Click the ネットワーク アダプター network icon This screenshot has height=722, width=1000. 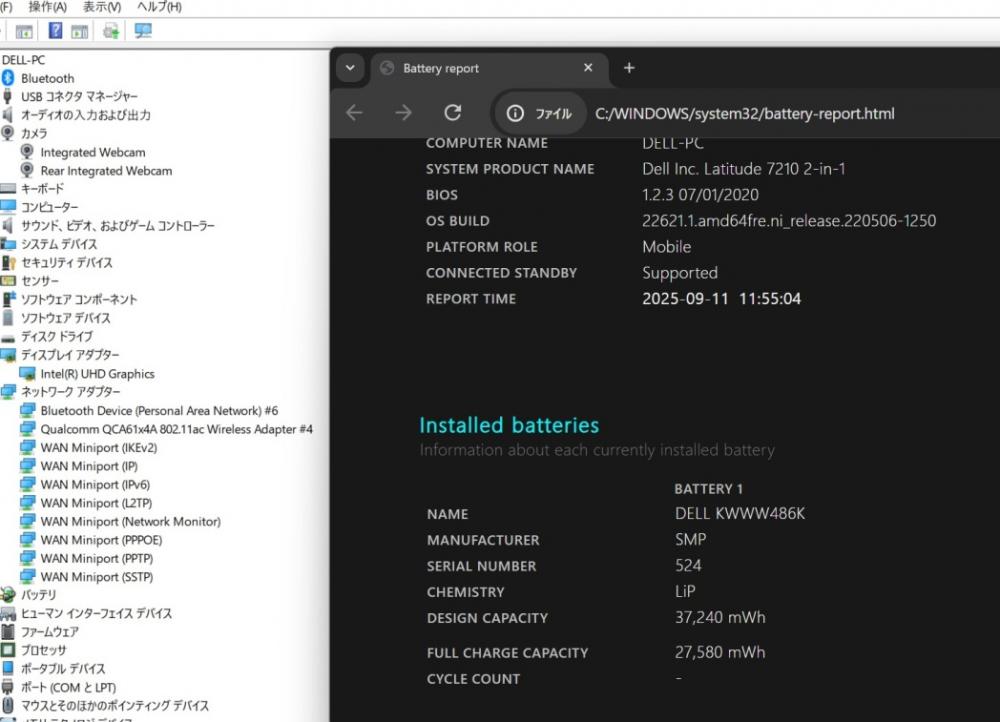tap(8, 392)
